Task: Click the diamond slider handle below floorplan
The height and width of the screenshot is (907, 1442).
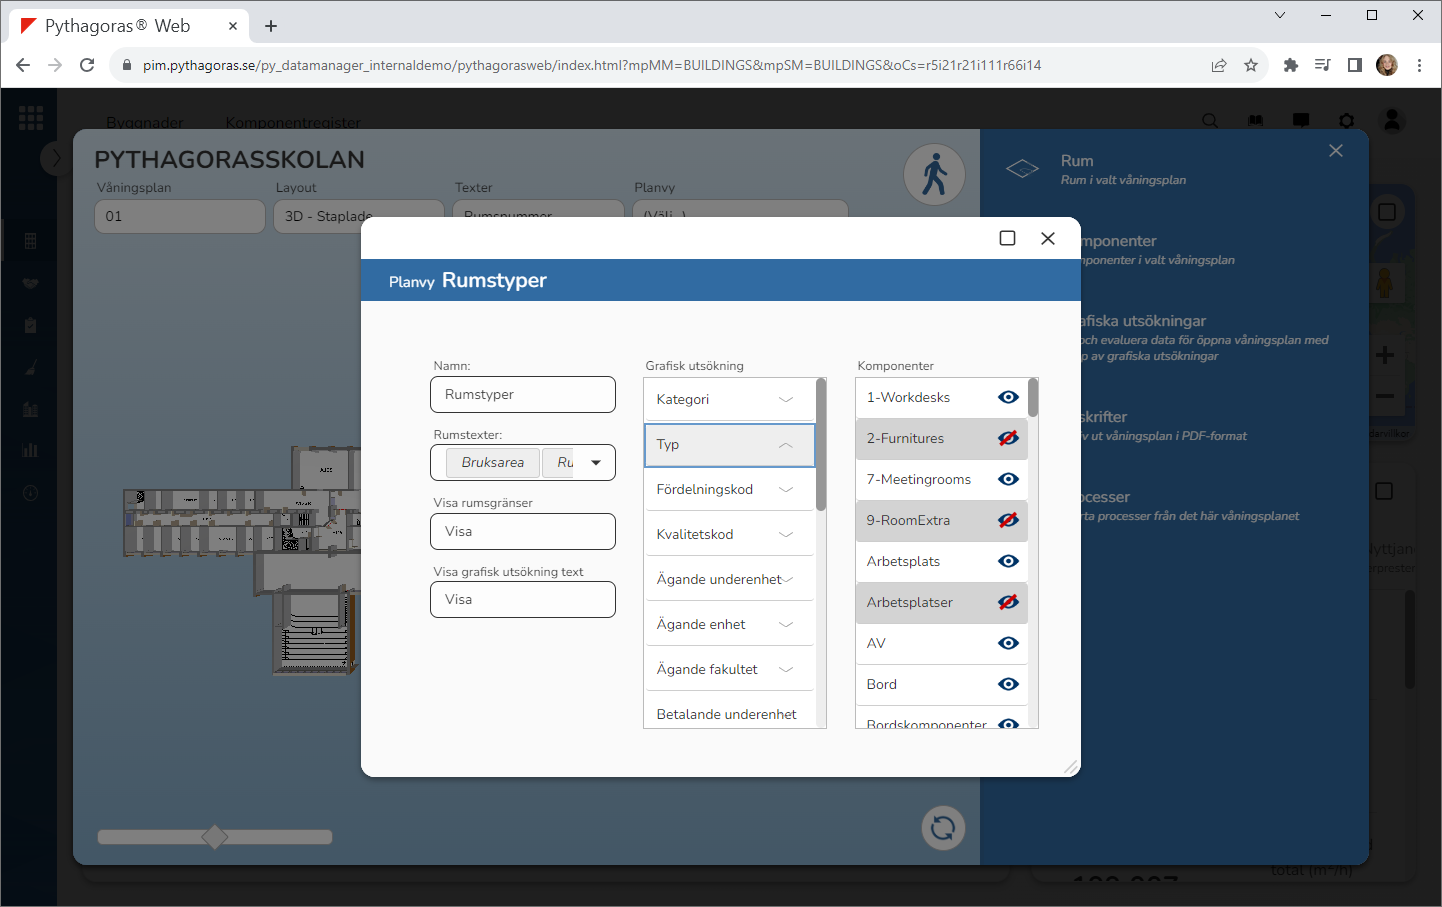Action: coord(214,837)
